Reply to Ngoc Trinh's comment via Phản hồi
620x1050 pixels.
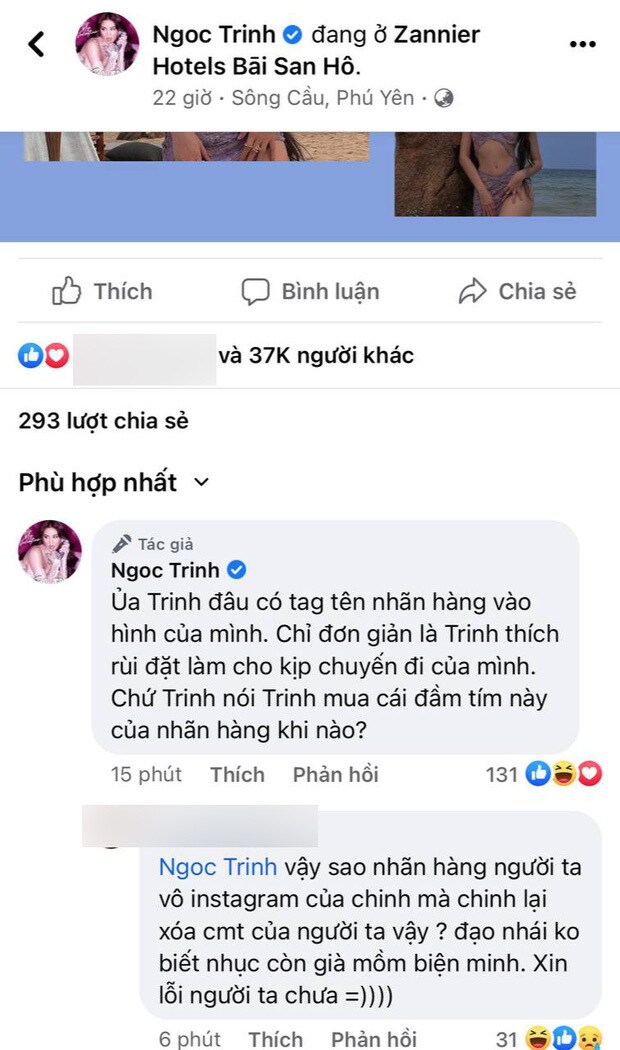coord(335,774)
